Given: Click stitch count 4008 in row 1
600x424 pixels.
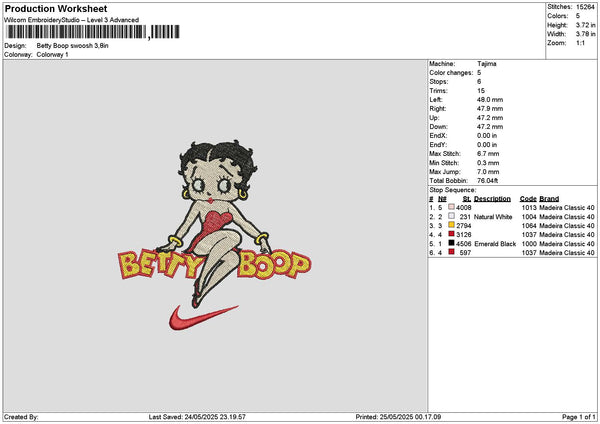Looking at the screenshot, I should (463, 208).
